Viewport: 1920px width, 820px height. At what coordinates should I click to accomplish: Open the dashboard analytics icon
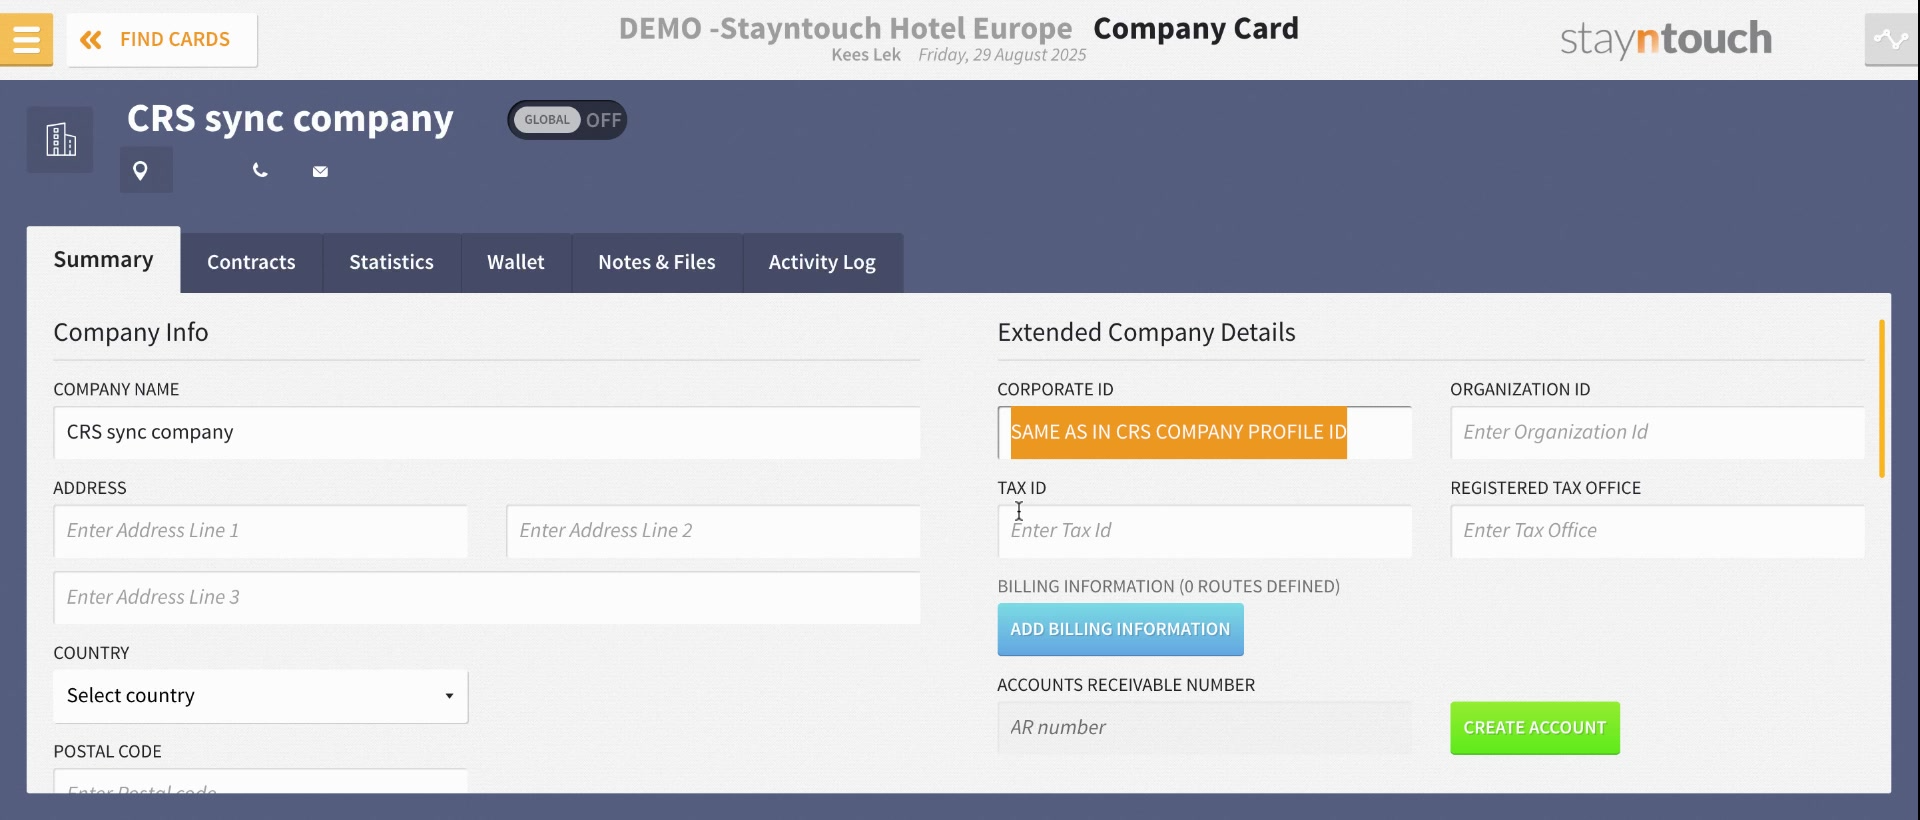[x=1891, y=40]
